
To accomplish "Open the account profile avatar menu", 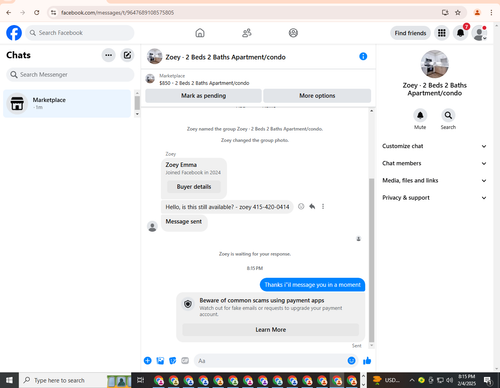I will click(479, 33).
